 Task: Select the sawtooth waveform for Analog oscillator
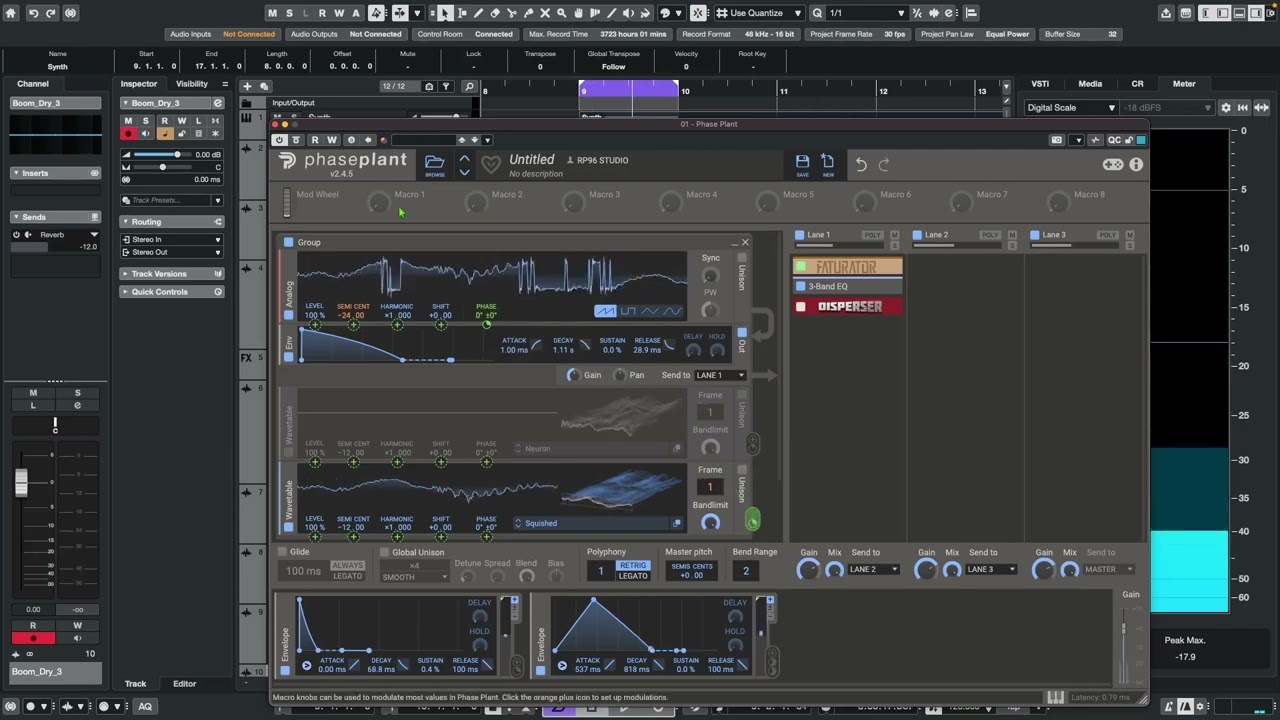[x=605, y=311]
